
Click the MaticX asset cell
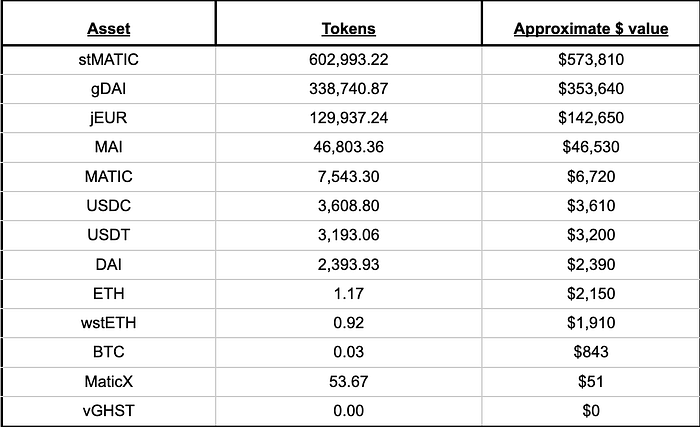click(108, 381)
